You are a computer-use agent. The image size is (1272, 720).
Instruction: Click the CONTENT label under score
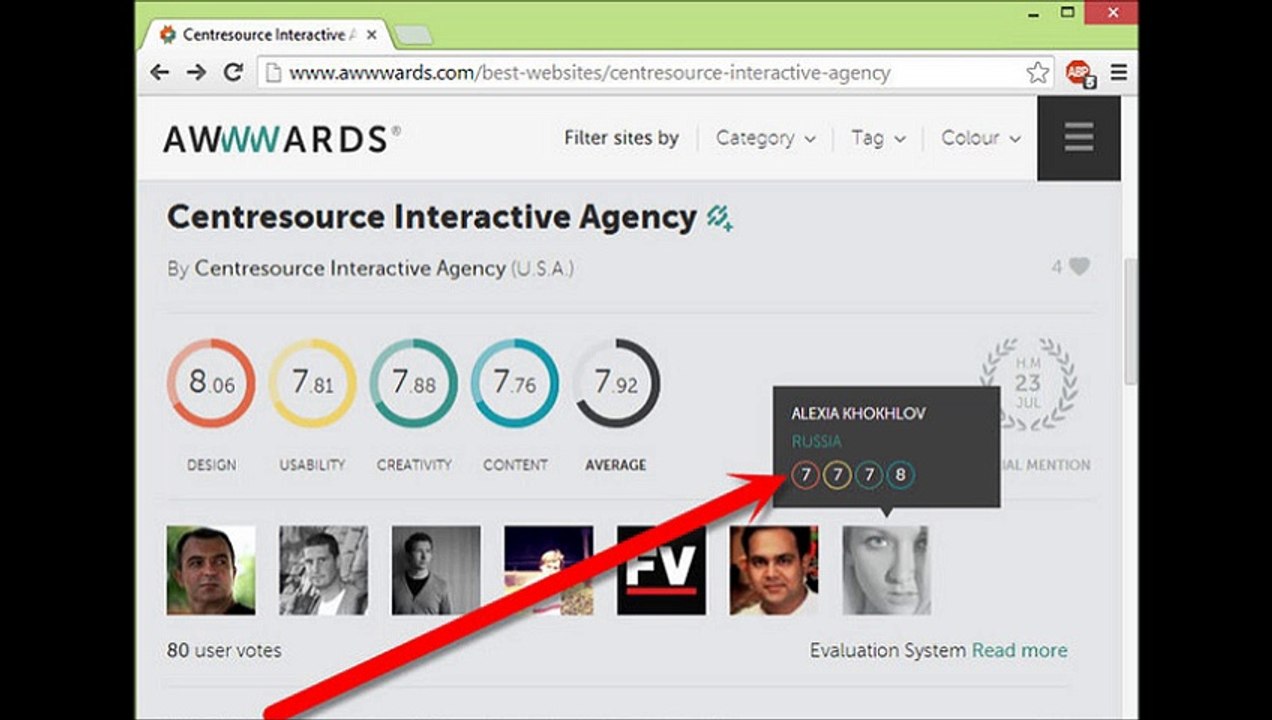(x=515, y=465)
